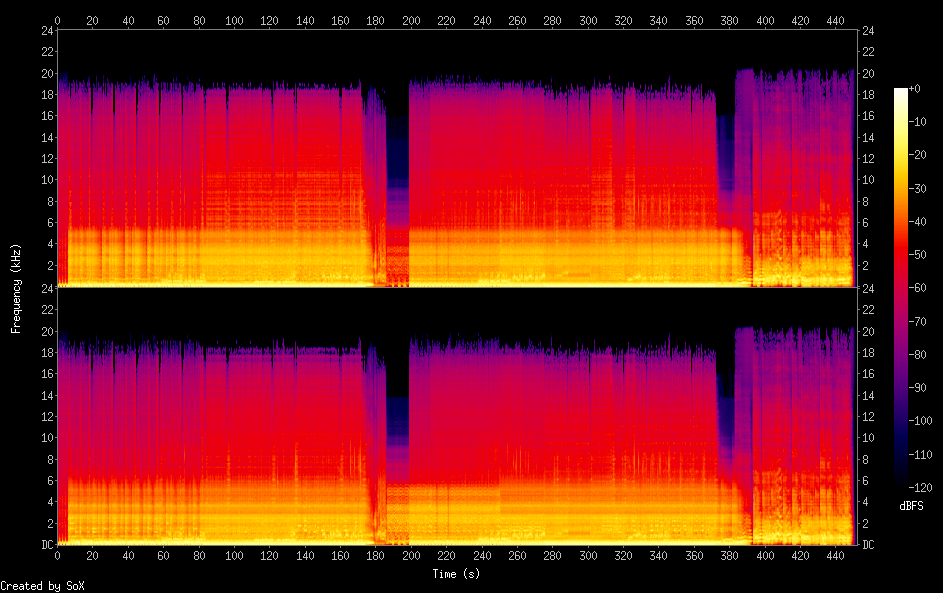Screen dimensions: 943x593
Task: Click "200" on the bottom time axis
Action: tap(411, 556)
